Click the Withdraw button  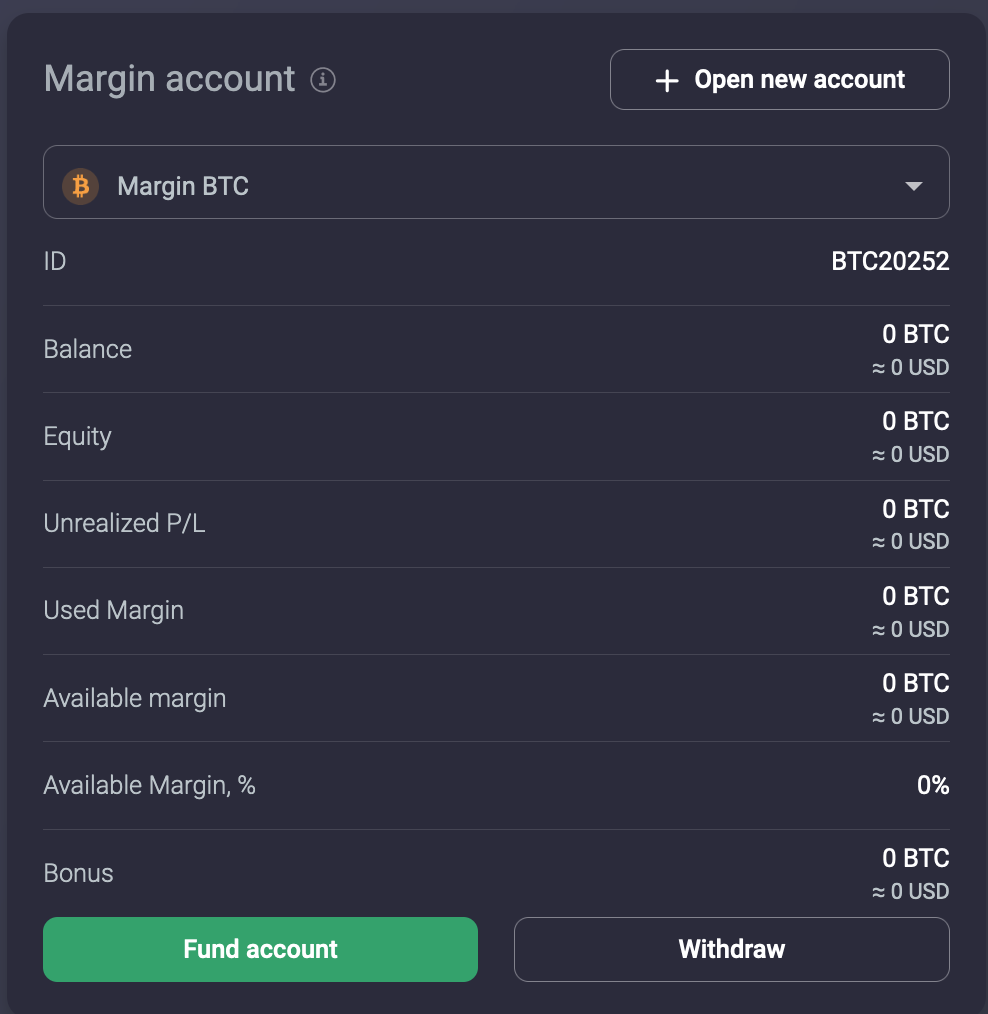click(731, 949)
